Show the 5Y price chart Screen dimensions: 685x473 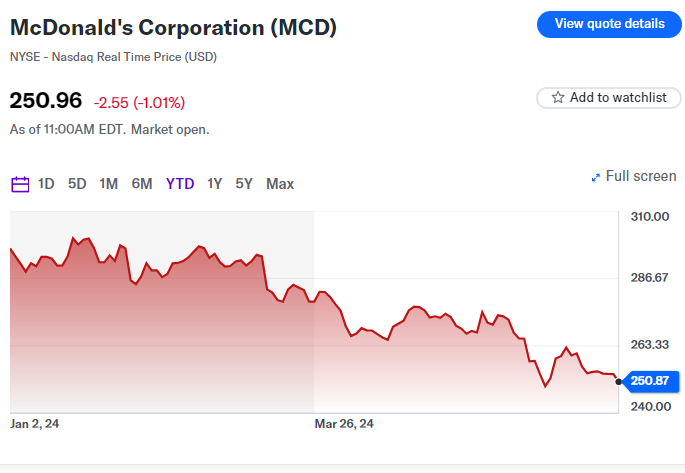click(x=244, y=184)
